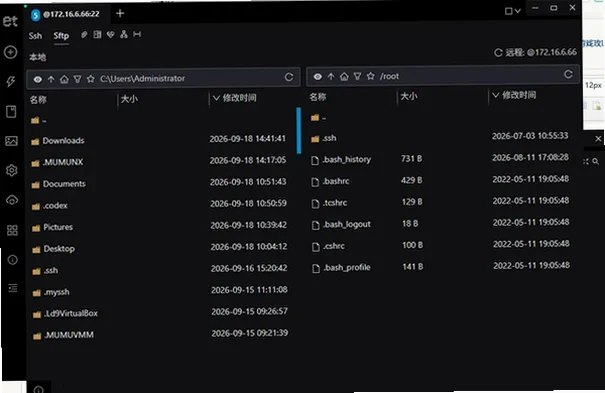
Task: Click the remote 名称 column header
Action: 318,97
